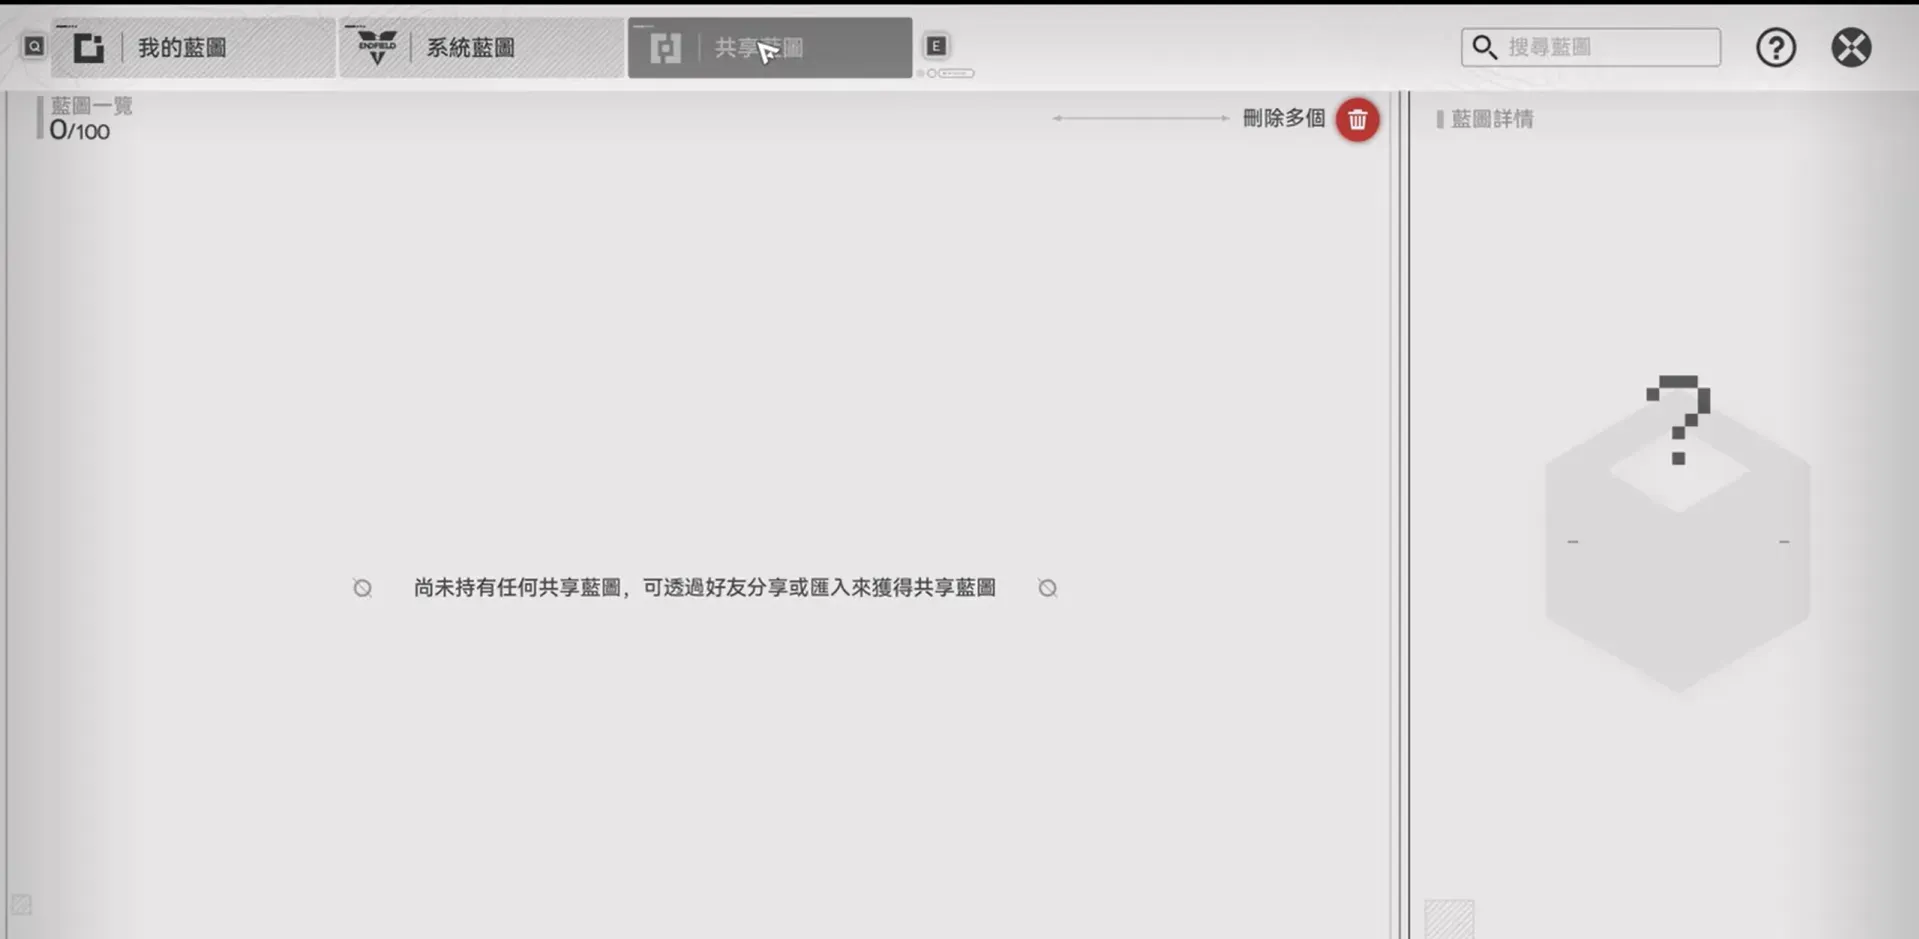Click the Endfield logo on 系統藍圖 tab
Image resolution: width=1919 pixels, height=939 pixels.
click(x=376, y=47)
